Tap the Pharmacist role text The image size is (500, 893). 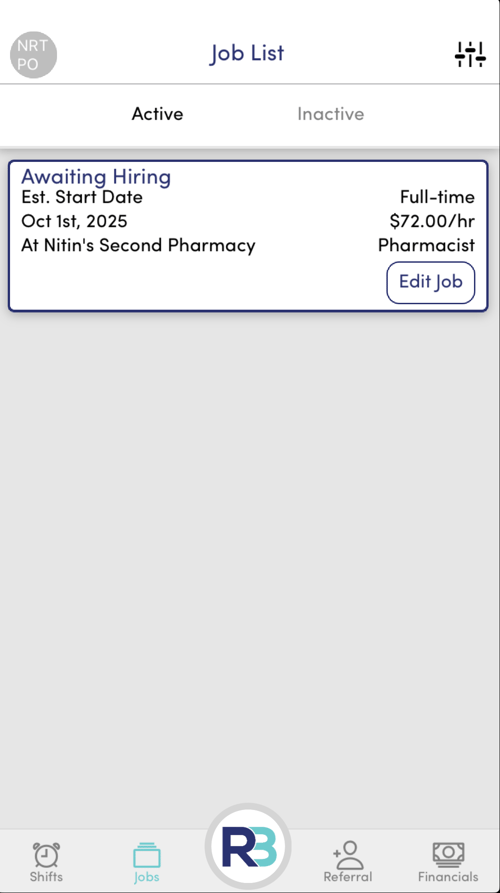tap(426, 245)
